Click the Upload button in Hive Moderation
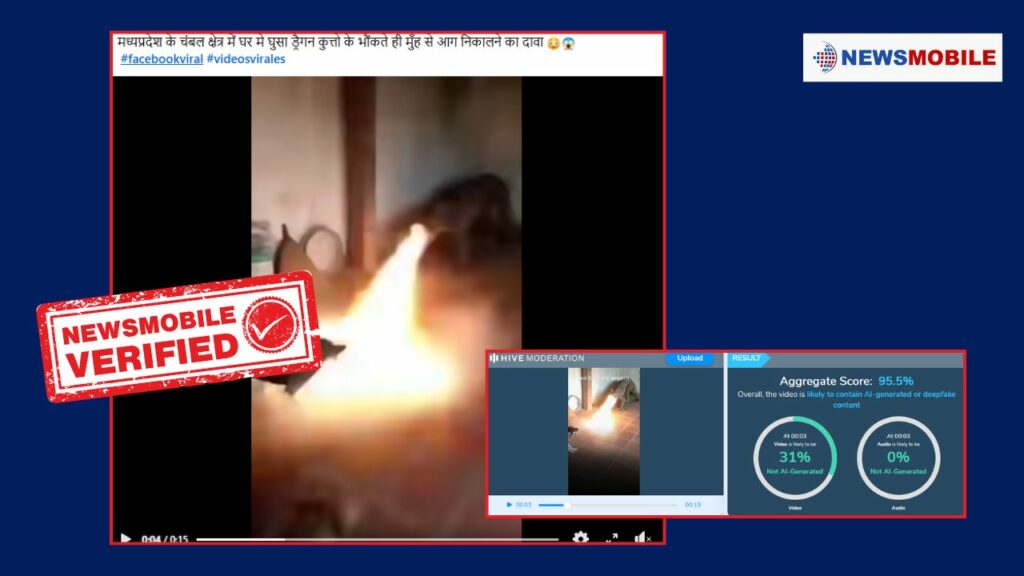Screen dimensions: 1024x576 (x=690, y=358)
